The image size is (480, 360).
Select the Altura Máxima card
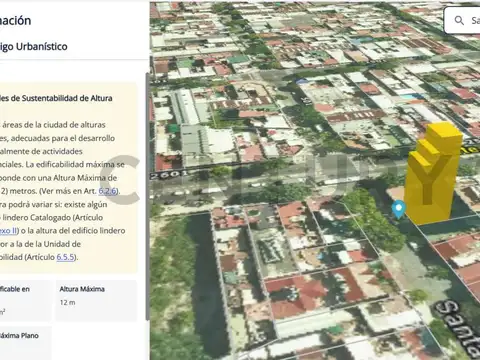point(96,301)
